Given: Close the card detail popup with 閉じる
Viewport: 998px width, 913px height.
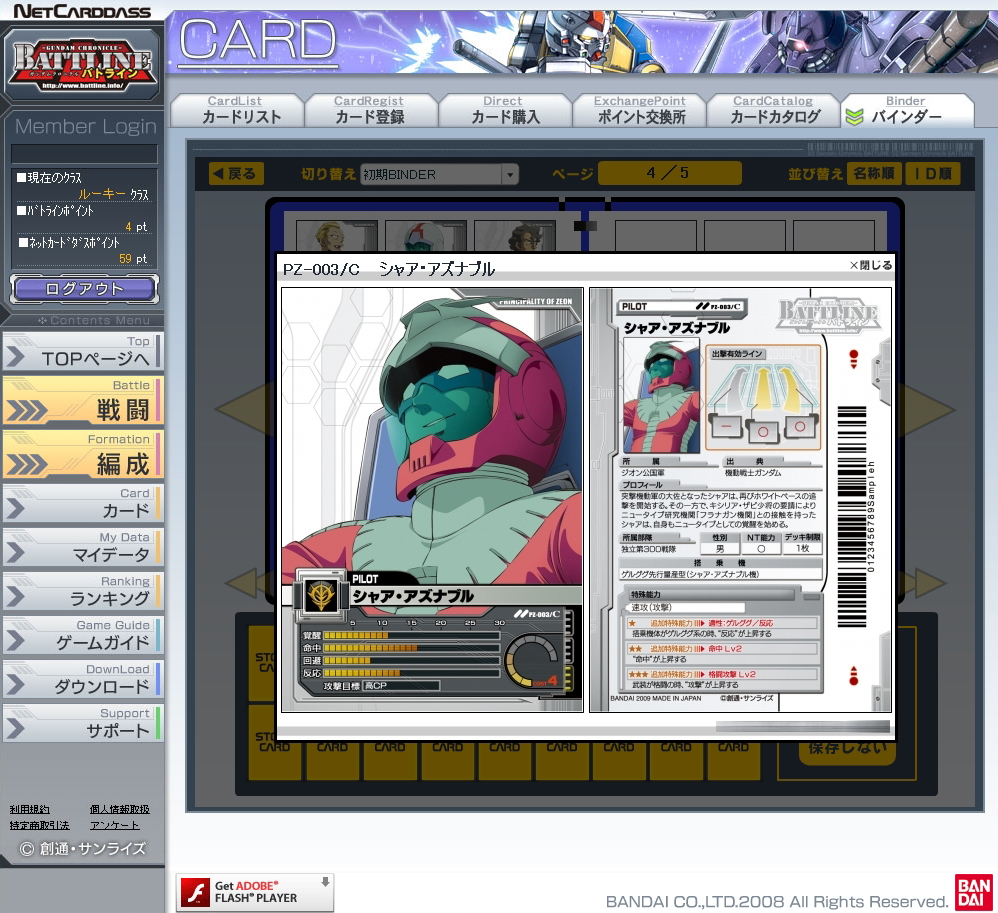Looking at the screenshot, I should pos(870,265).
